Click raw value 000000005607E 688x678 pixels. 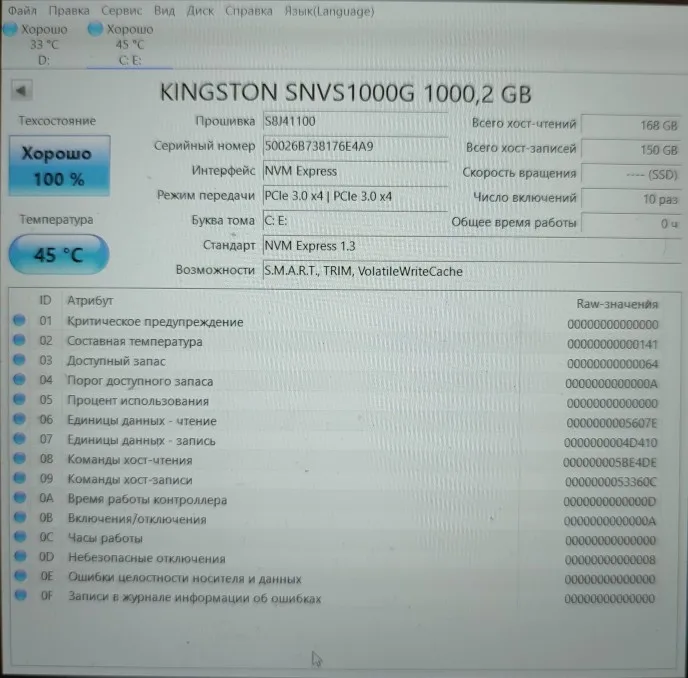[612, 423]
